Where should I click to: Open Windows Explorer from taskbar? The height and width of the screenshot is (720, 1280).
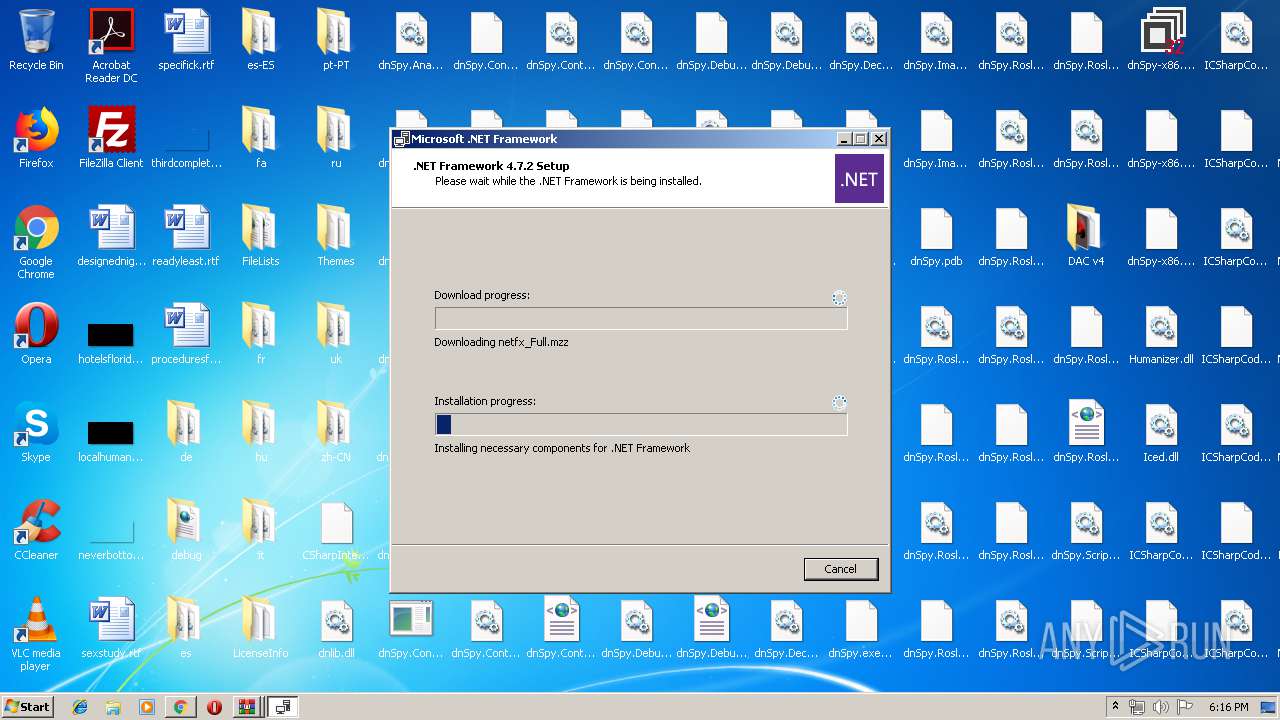click(113, 707)
